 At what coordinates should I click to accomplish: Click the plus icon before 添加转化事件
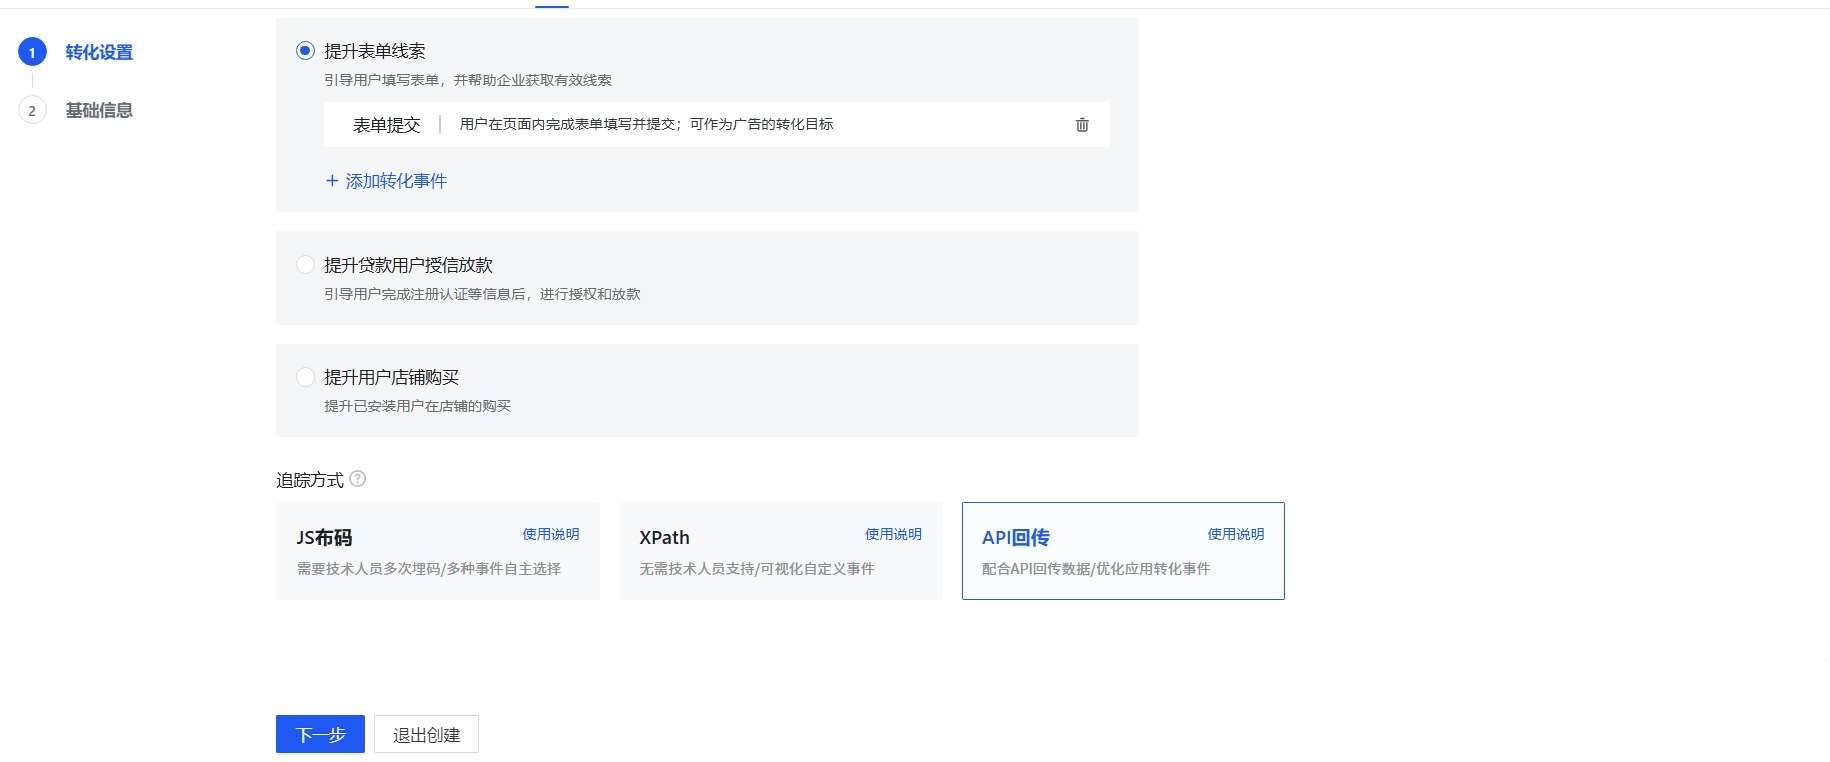point(332,181)
